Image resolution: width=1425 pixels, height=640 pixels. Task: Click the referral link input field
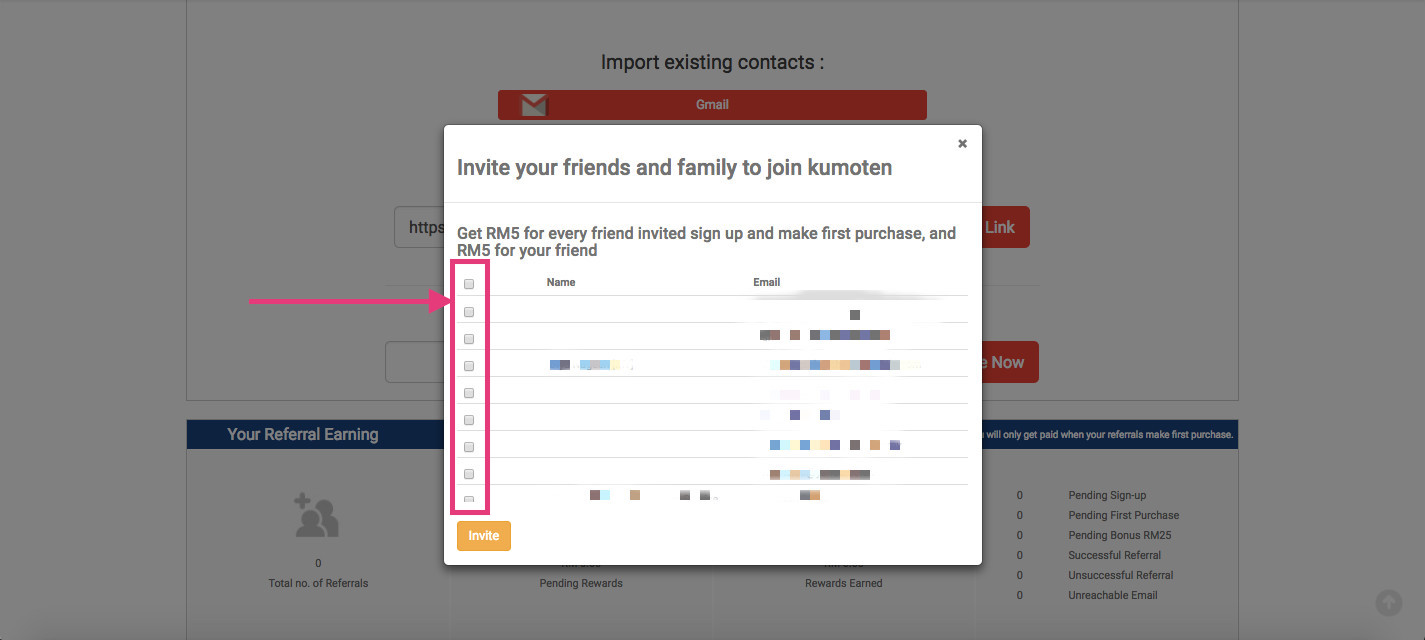[x=419, y=227]
